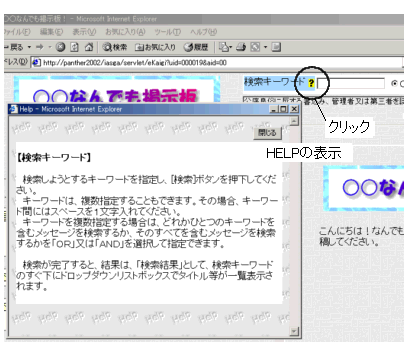Stop page loading with the Stop icon
Screen dimensions: 409x361
tap(60, 47)
